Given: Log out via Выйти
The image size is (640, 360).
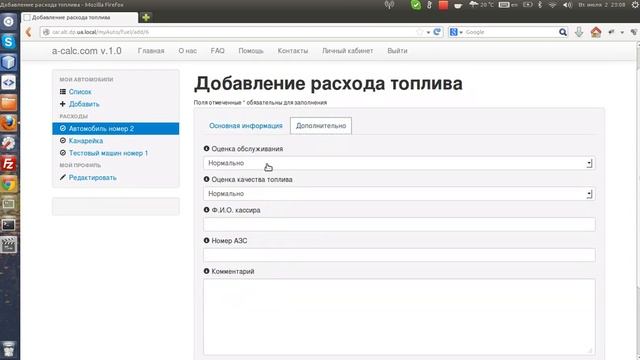Looking at the screenshot, I should click(397, 51).
